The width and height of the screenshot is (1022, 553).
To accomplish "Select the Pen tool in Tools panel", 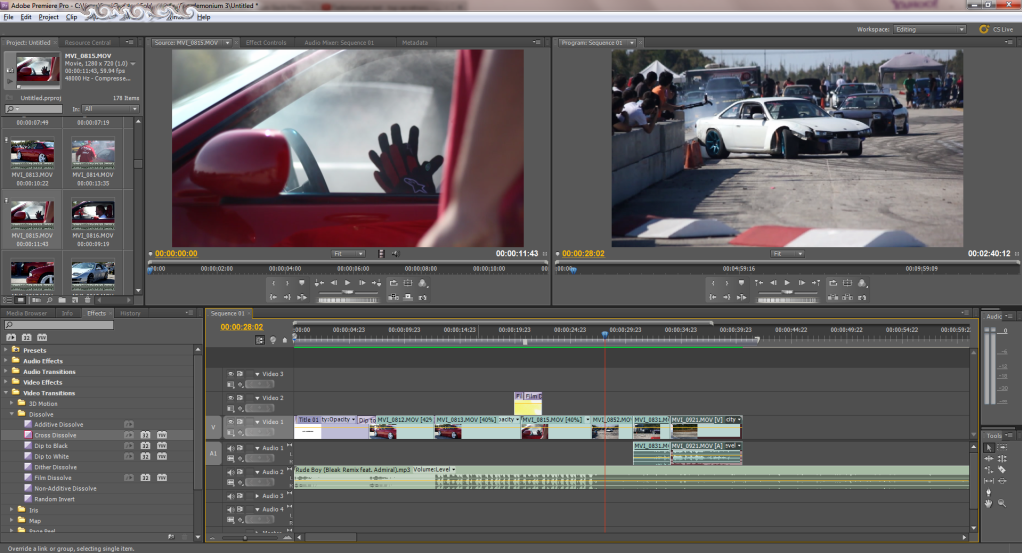I will click(989, 492).
